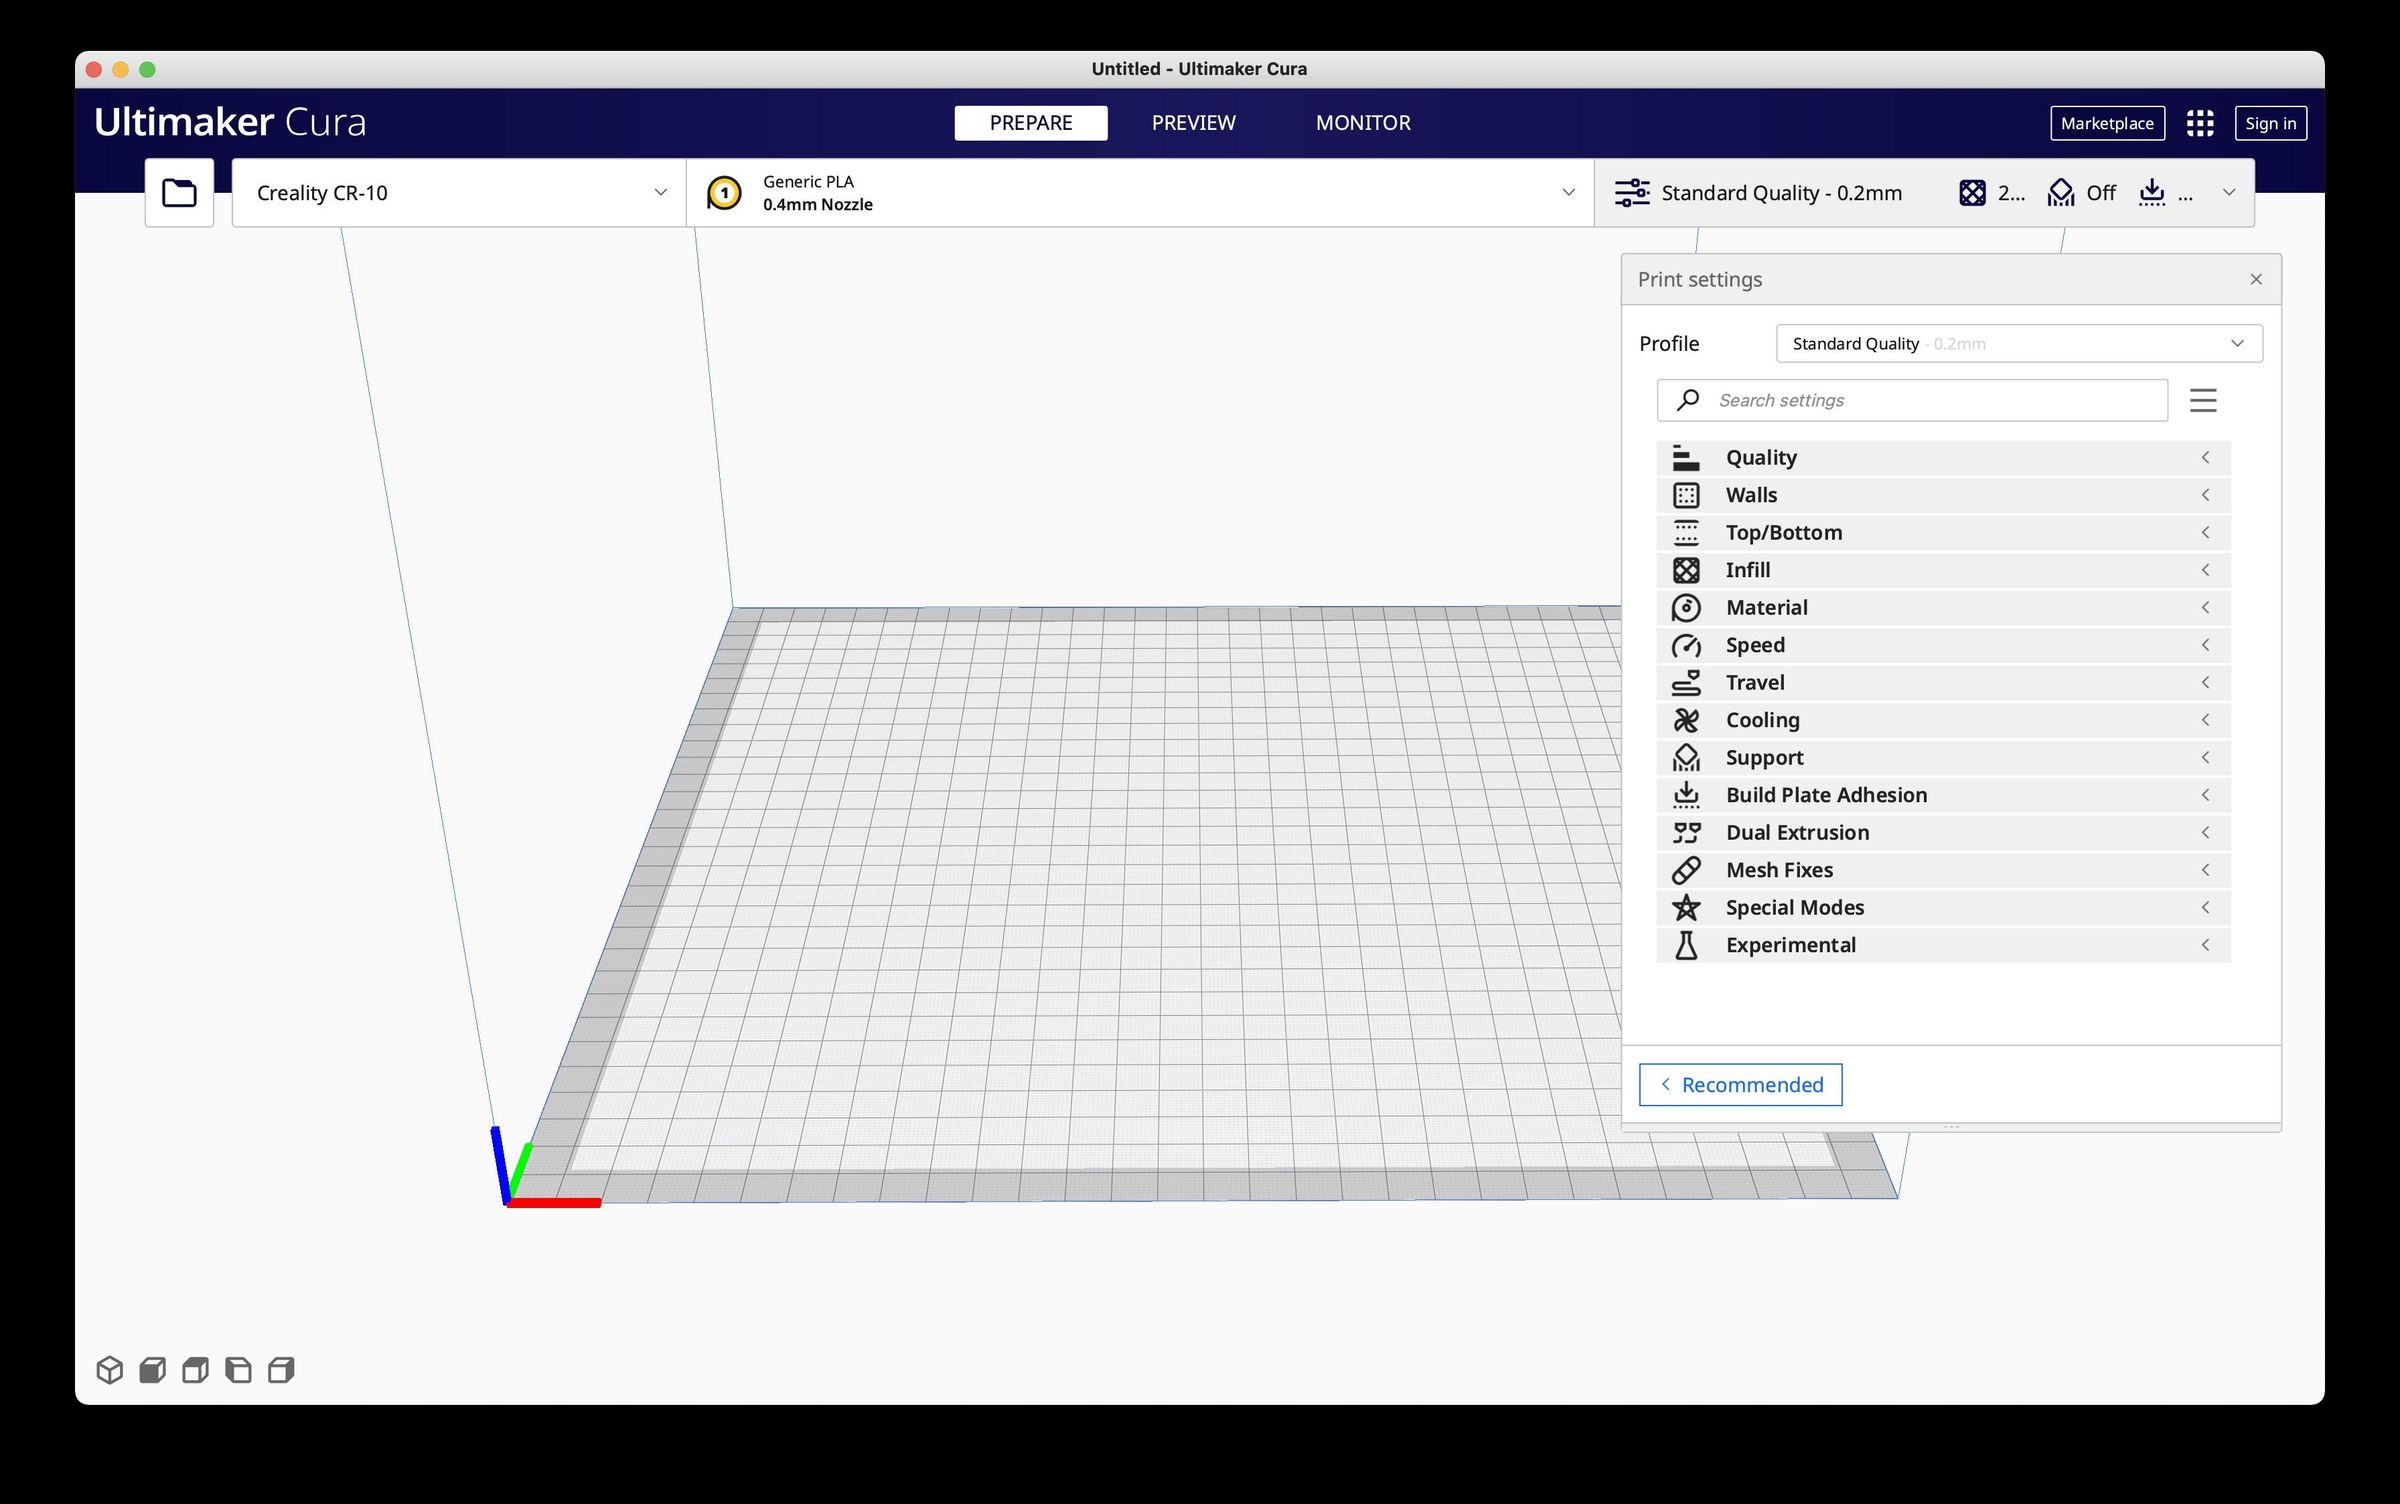
Task: Click the search magnifier icon
Action: [x=1688, y=400]
